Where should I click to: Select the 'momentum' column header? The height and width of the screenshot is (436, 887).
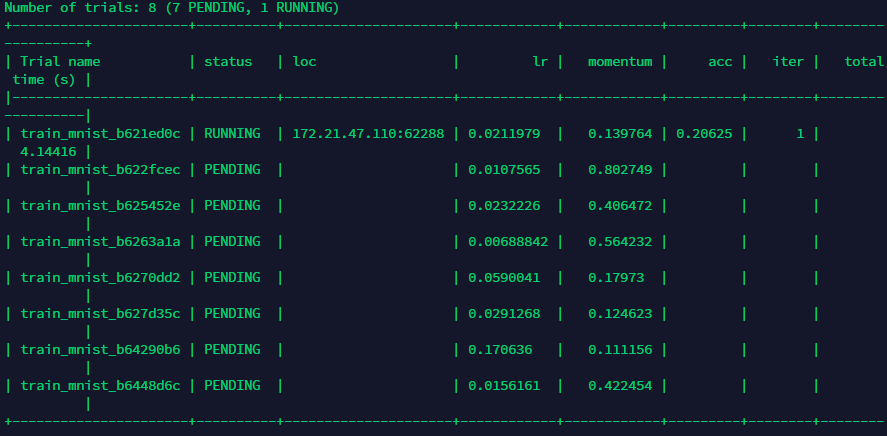[x=620, y=62]
